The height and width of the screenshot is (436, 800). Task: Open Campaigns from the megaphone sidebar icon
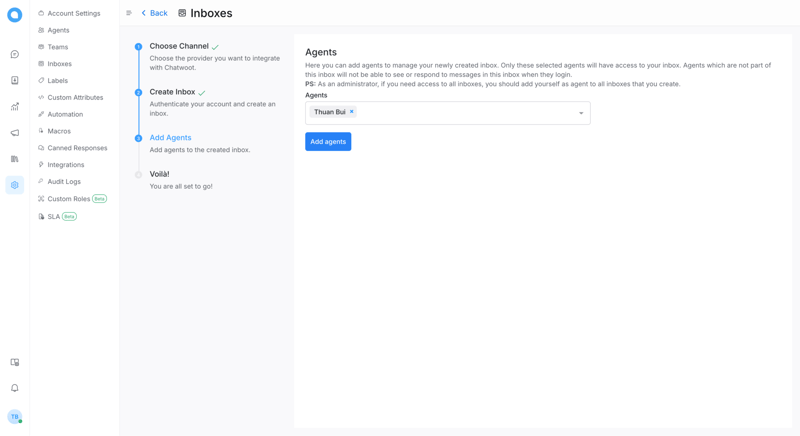point(15,133)
